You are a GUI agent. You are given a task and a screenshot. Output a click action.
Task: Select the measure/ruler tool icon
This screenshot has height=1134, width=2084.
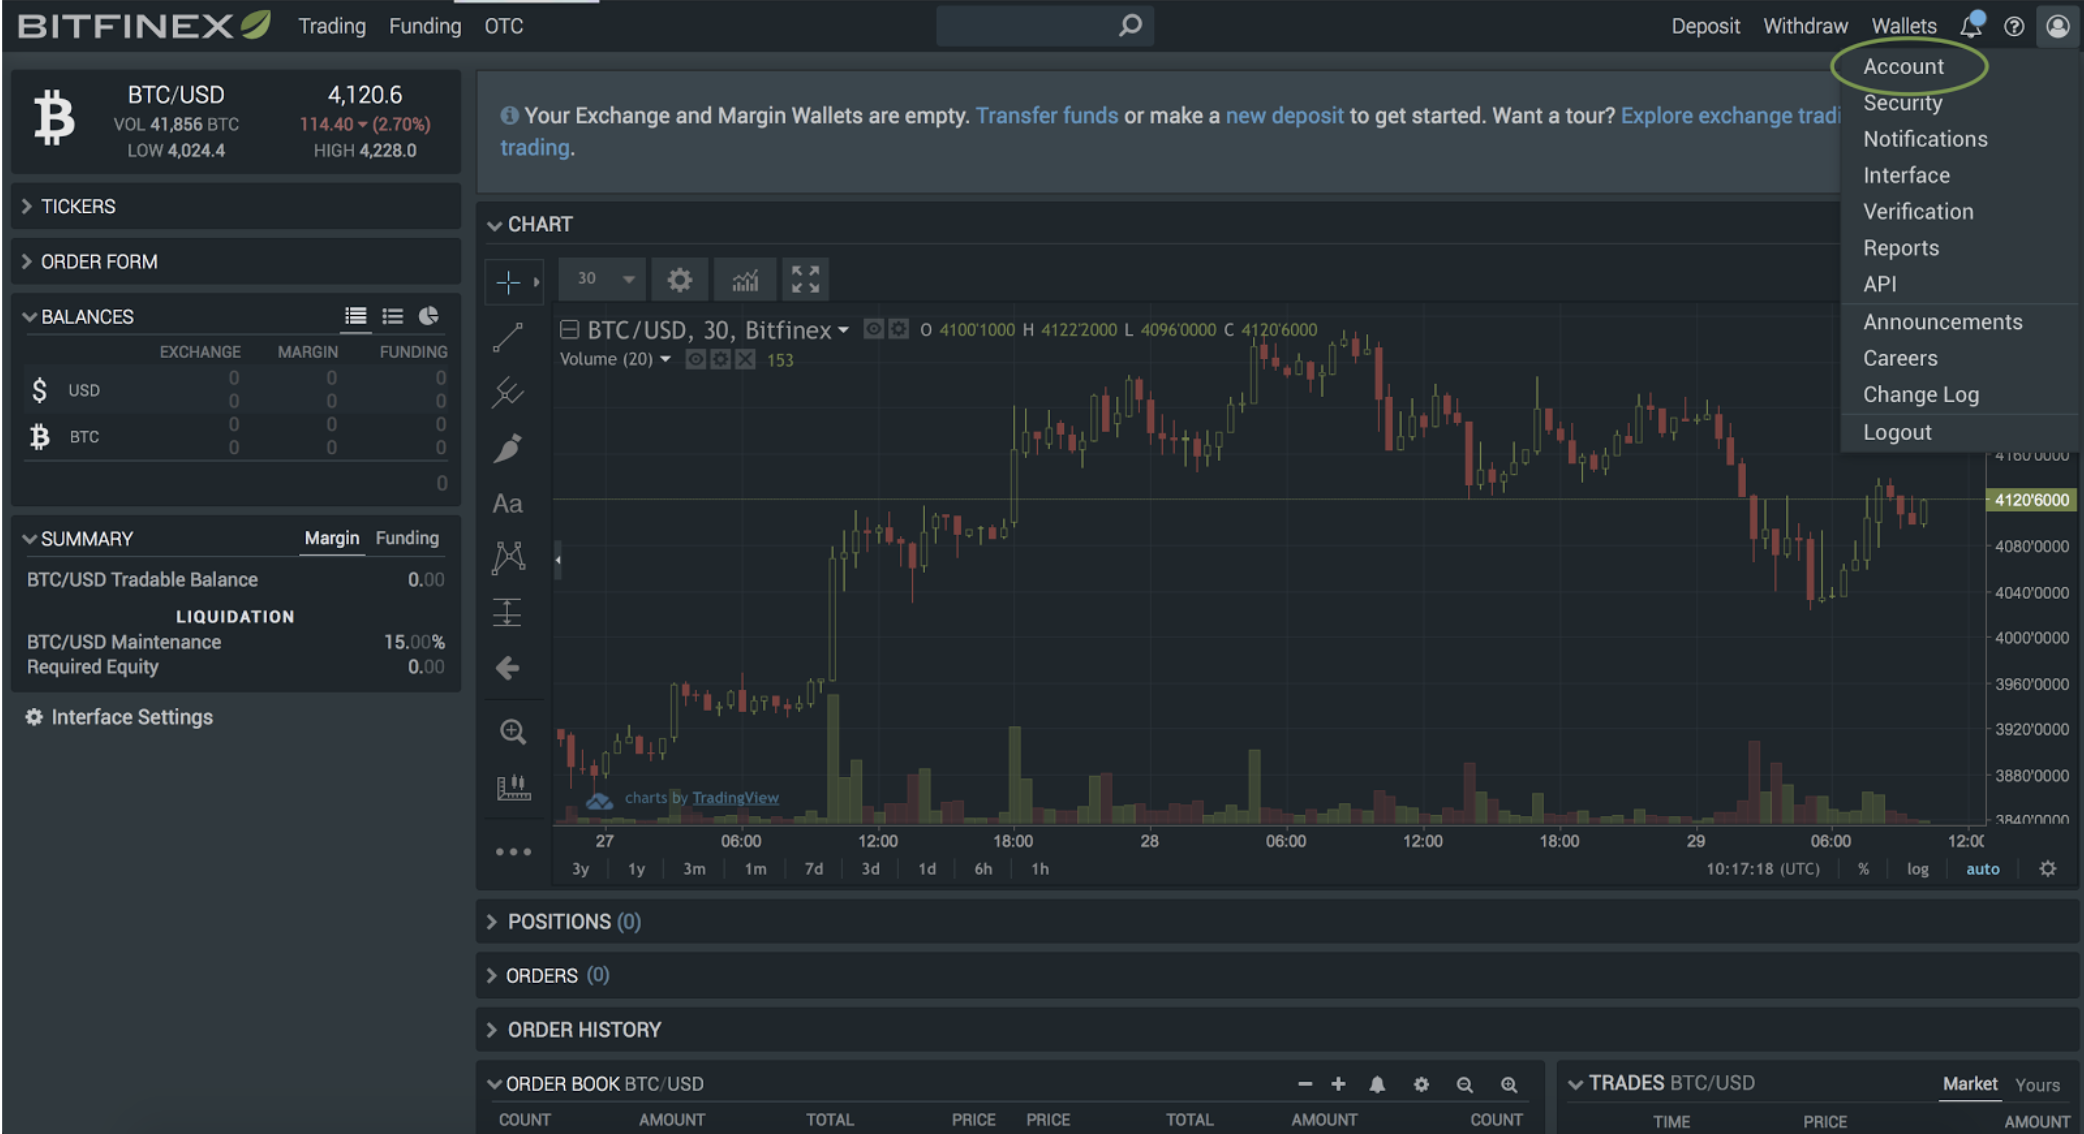coord(509,783)
